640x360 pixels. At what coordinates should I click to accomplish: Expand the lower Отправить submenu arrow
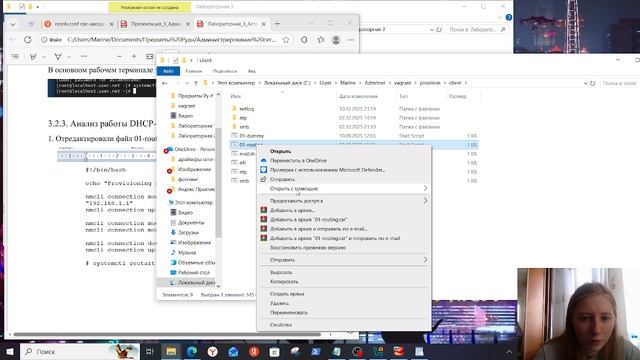click(x=425, y=260)
